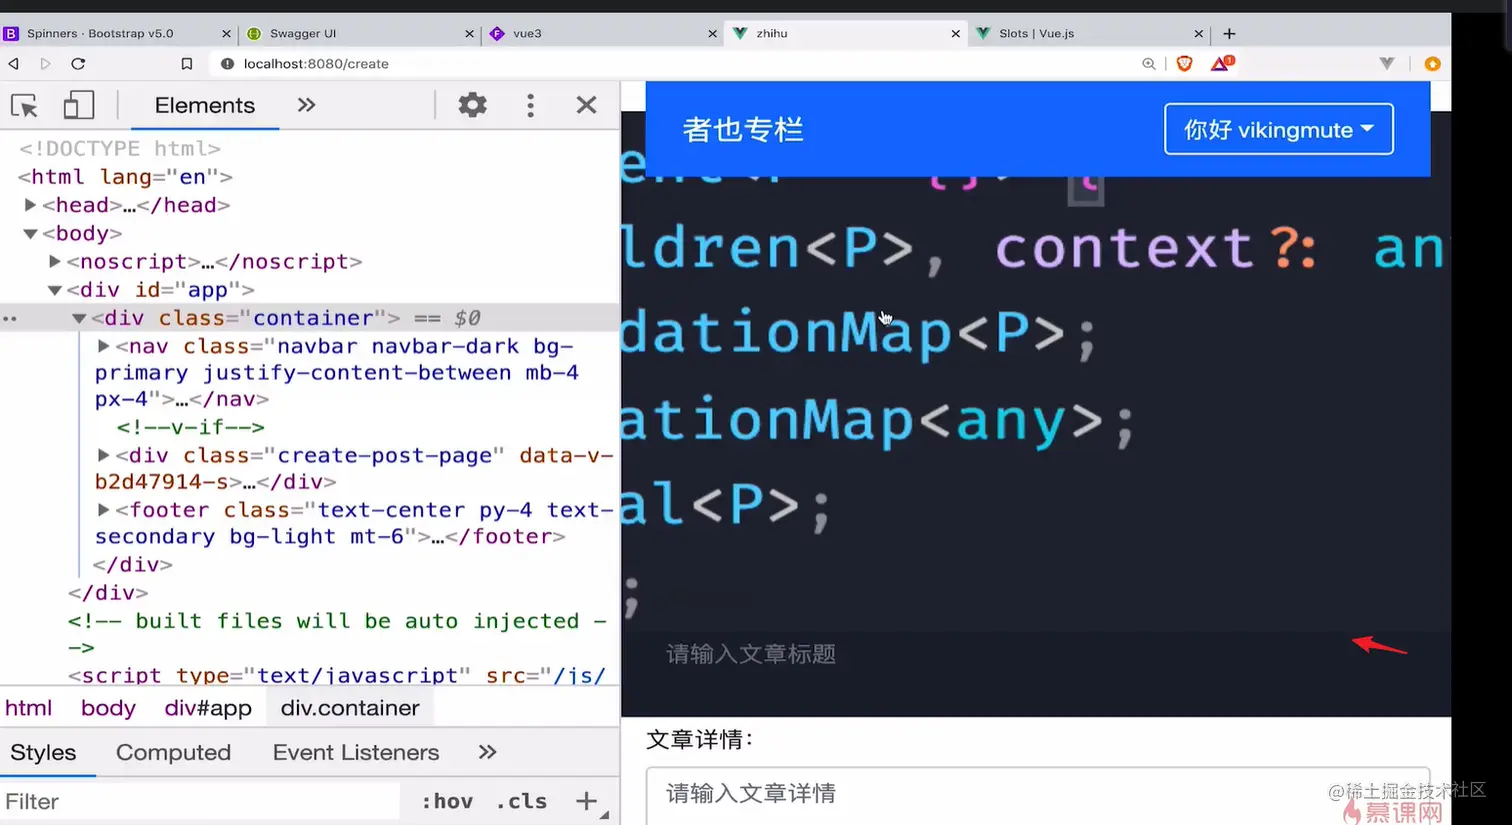
Task: Close the Spinners Bootstrap tab
Action: click(x=226, y=34)
